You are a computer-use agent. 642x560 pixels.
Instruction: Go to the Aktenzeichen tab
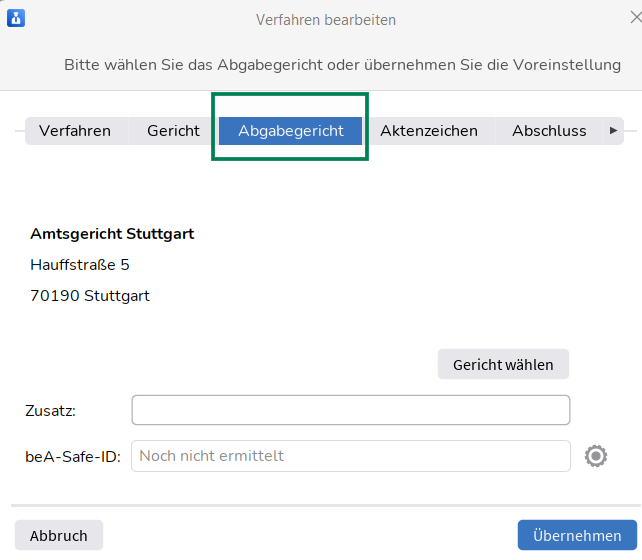[429, 131]
